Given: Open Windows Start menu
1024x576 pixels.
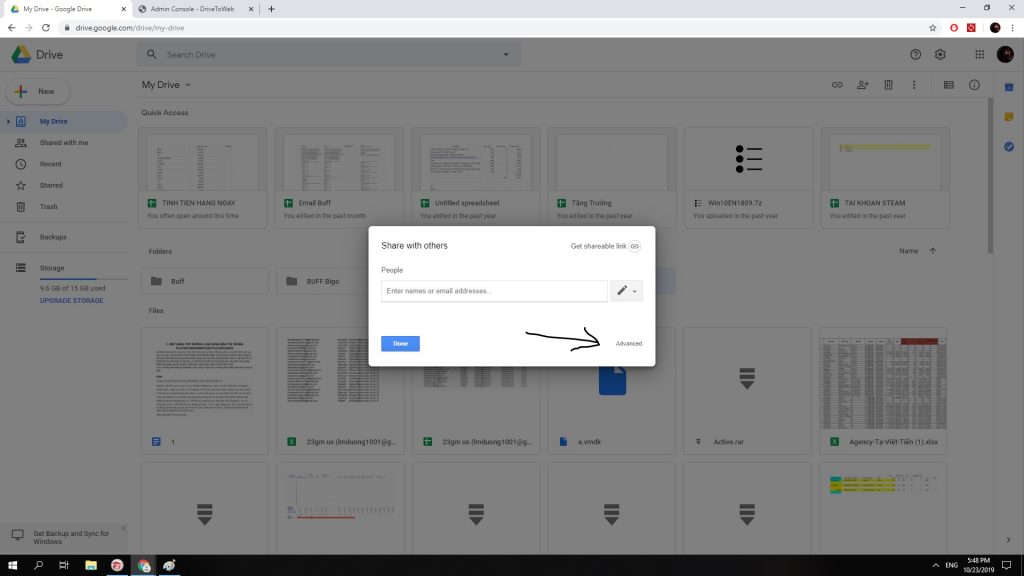Looking at the screenshot, I should coord(12,566).
